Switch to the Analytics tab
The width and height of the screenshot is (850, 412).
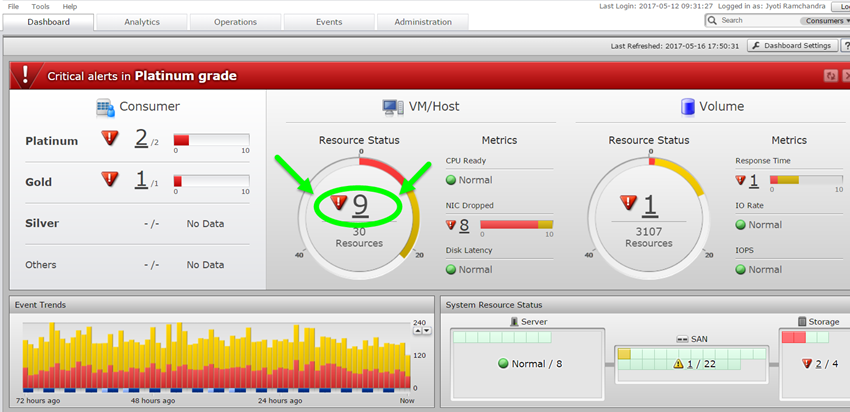(142, 22)
